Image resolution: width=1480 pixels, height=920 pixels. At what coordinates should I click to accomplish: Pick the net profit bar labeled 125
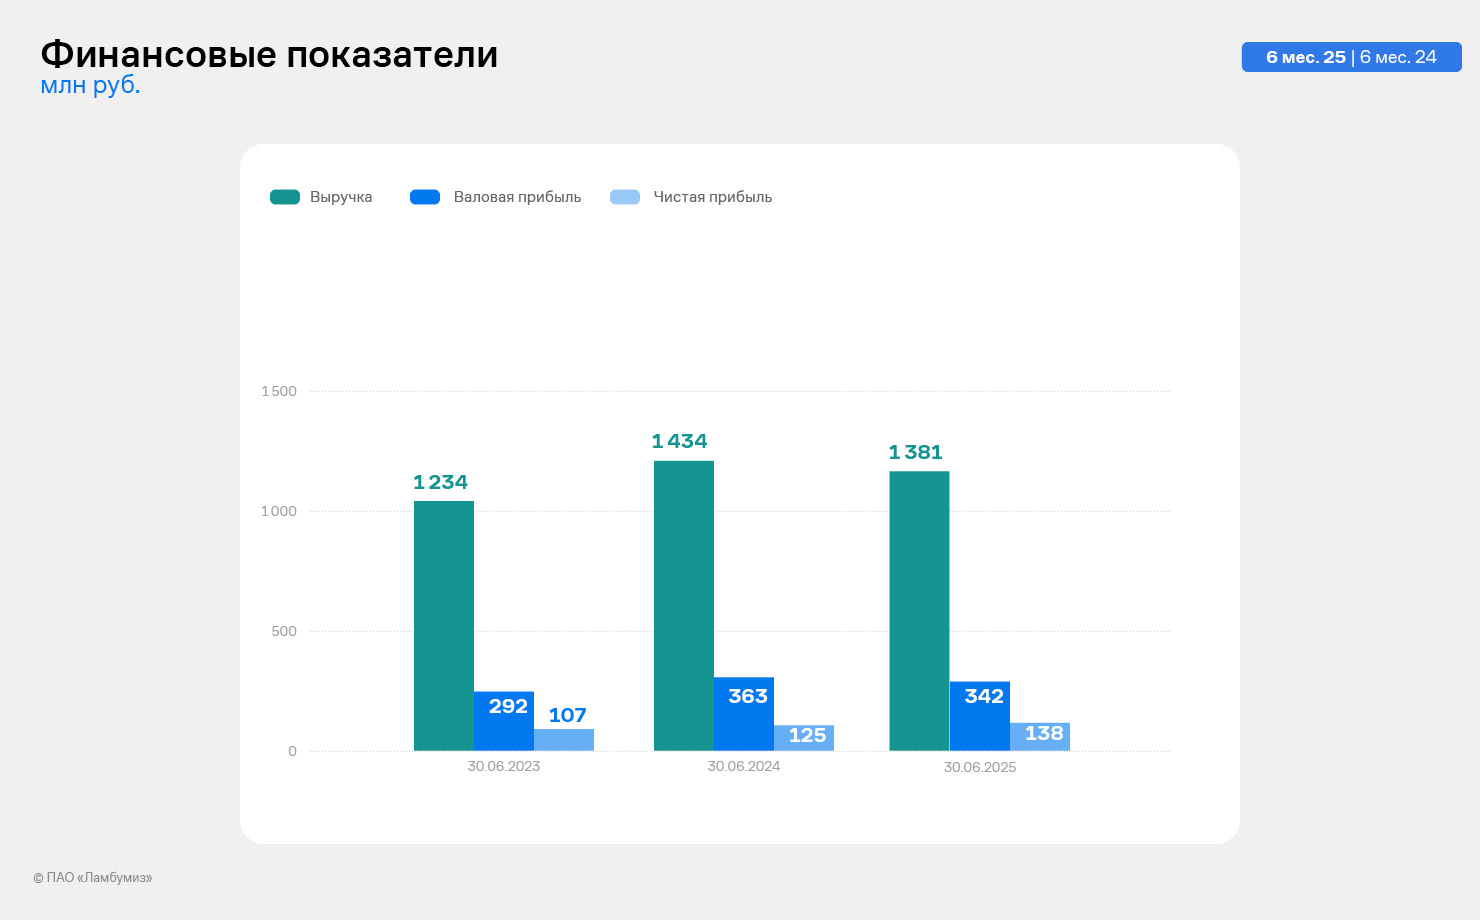[x=804, y=738]
